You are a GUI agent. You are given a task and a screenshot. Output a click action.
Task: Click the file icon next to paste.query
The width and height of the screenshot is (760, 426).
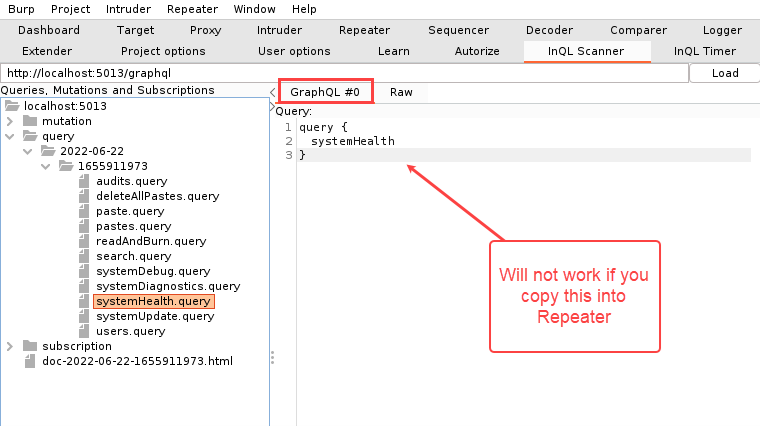85,211
